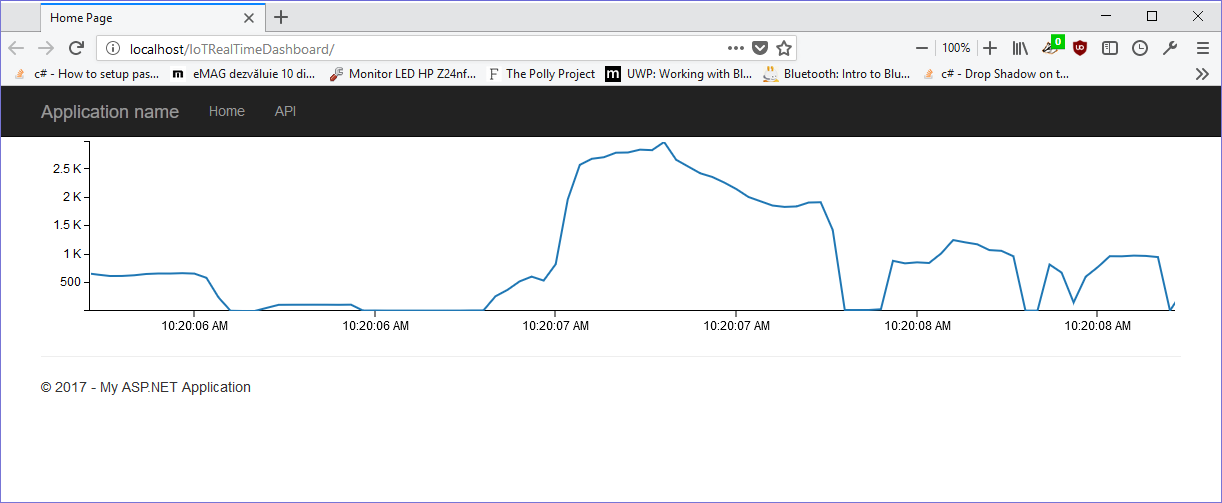
Task: Zoom in with the plus button
Action: [x=990, y=48]
